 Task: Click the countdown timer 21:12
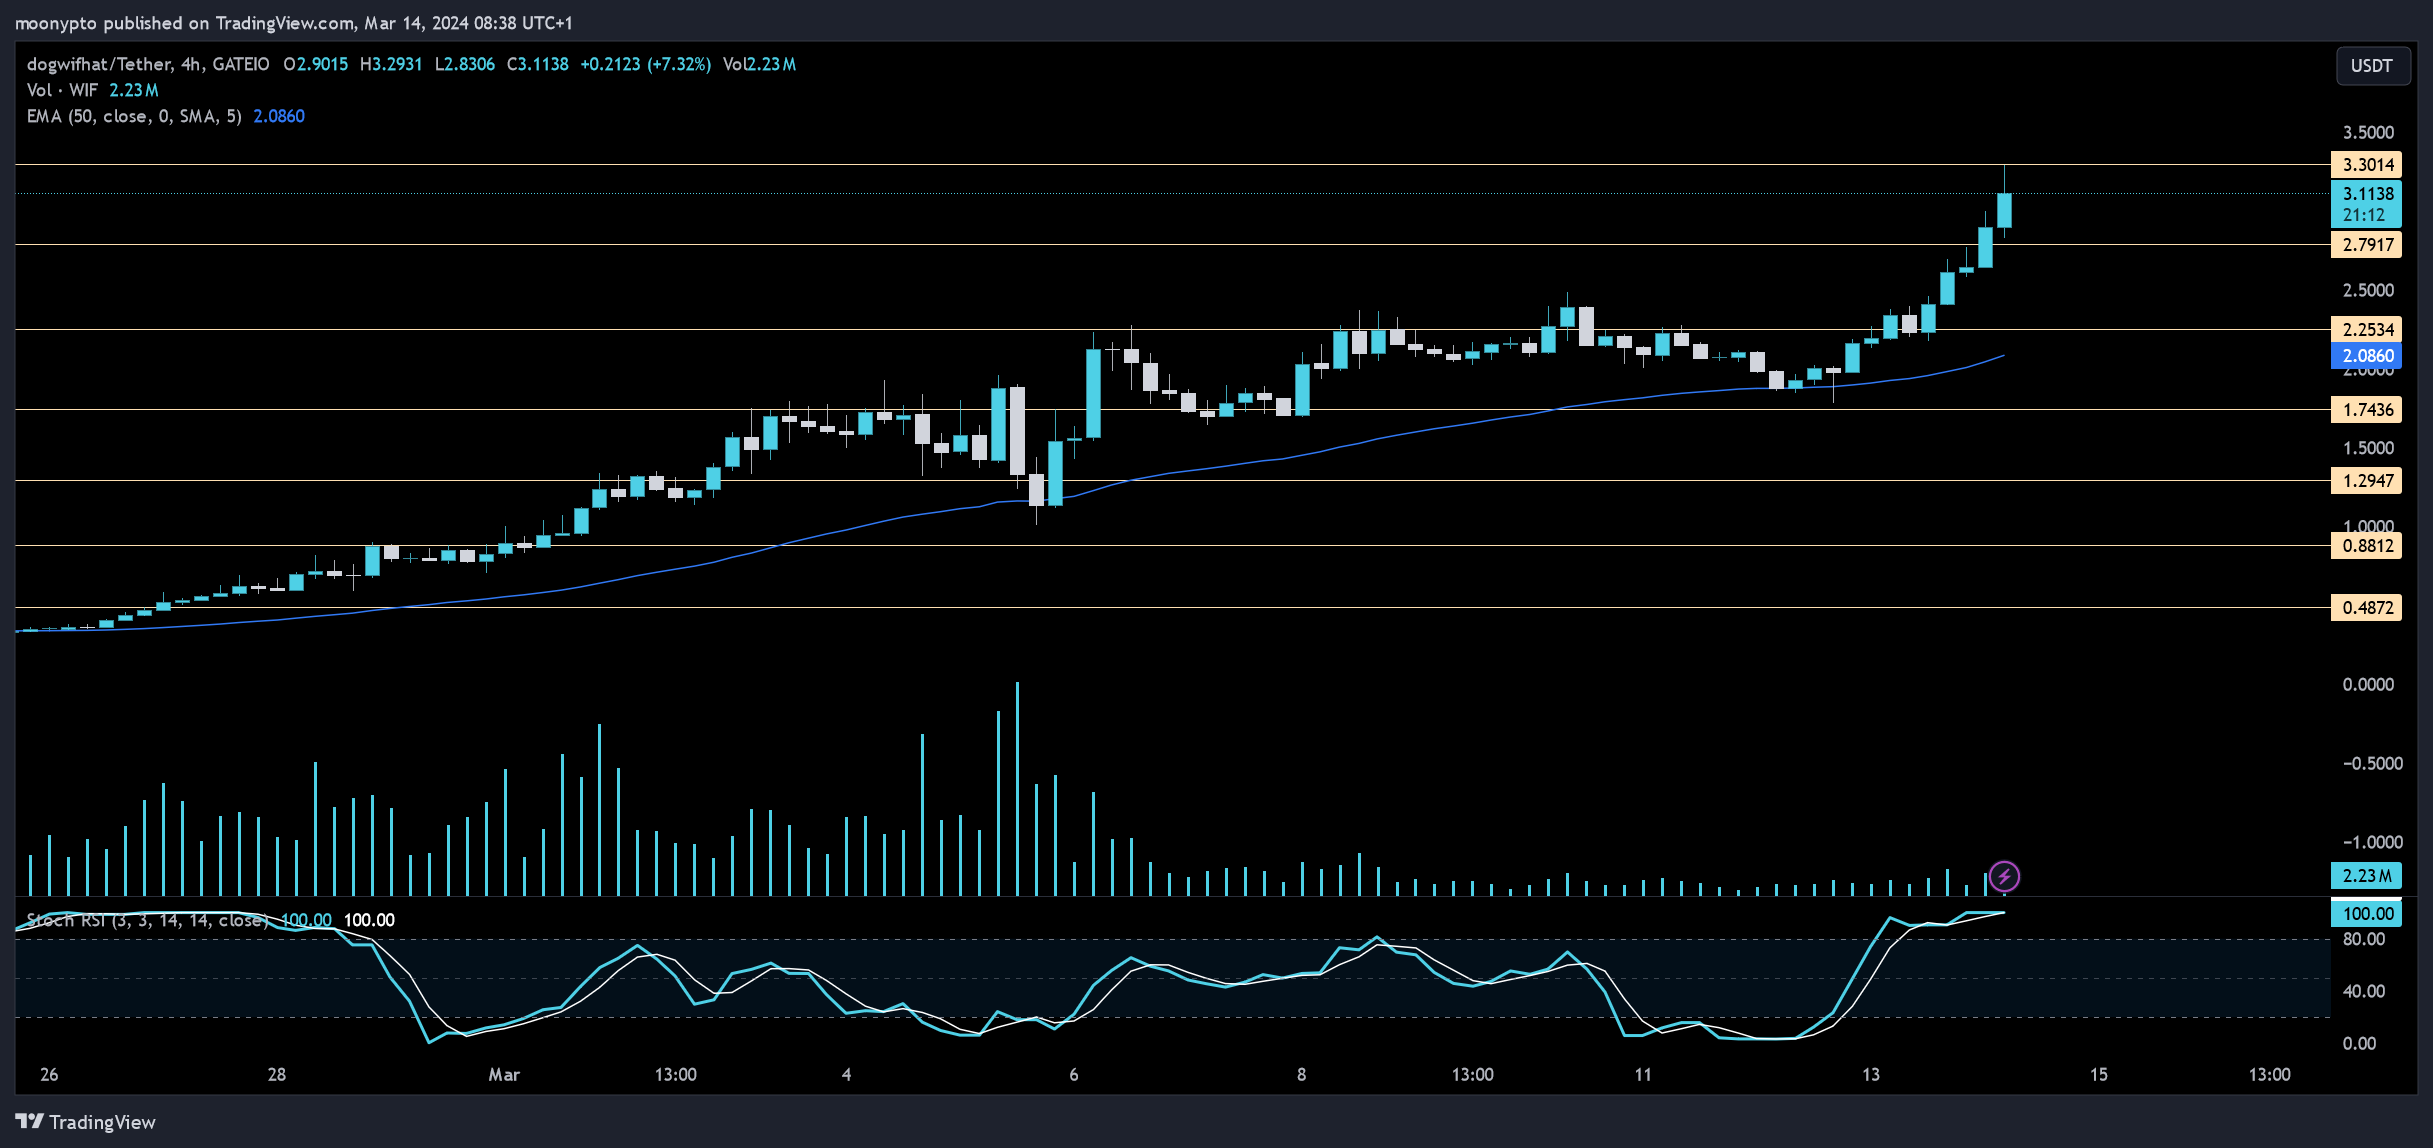point(2364,216)
